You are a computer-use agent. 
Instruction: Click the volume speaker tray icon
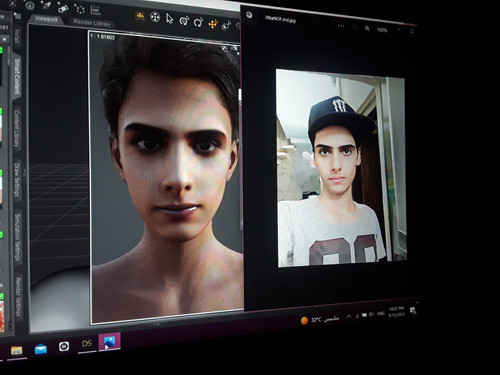click(x=371, y=314)
